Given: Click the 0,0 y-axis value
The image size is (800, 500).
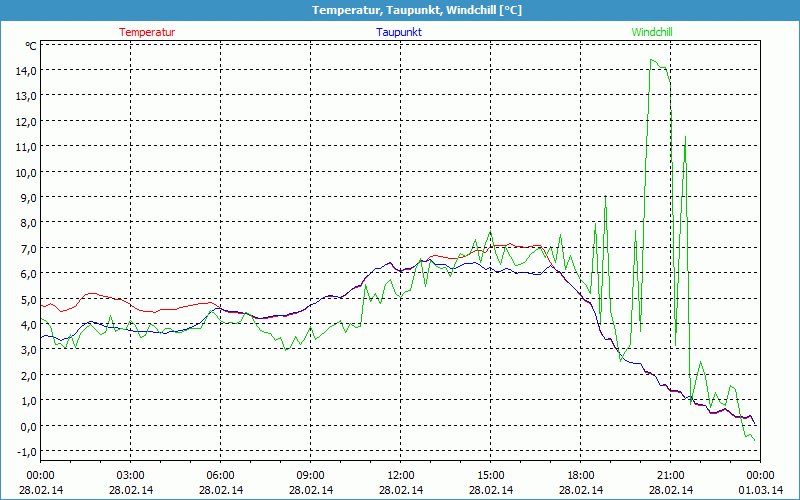Looking at the screenshot, I should pos(27,426).
